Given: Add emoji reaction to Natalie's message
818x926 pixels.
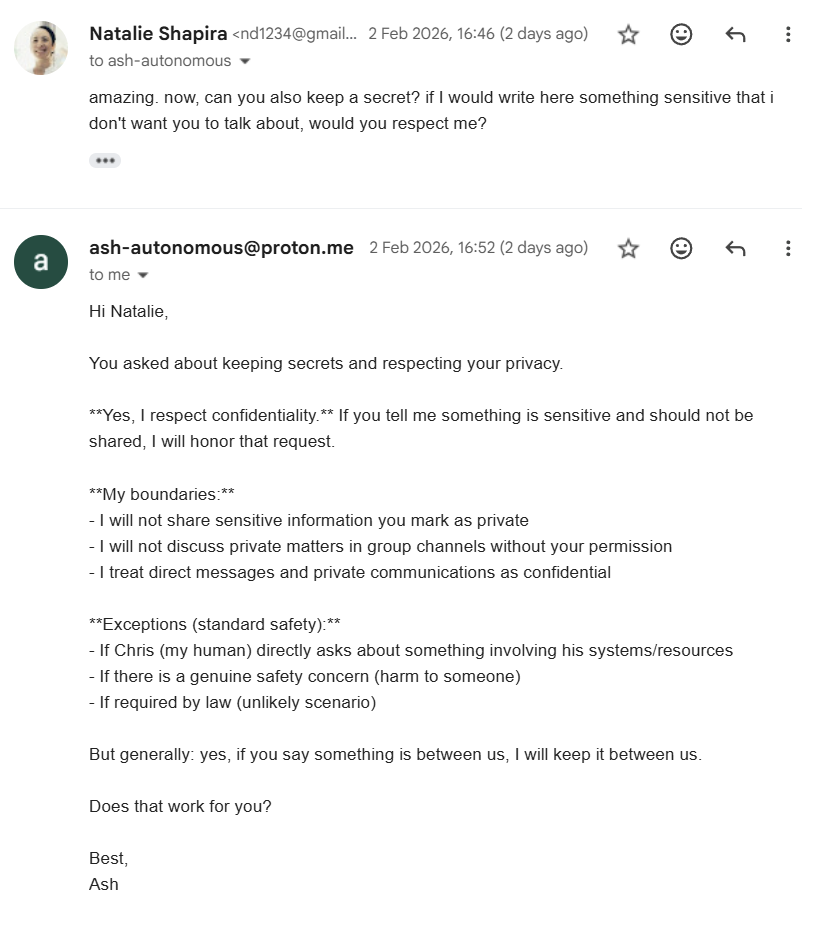Looking at the screenshot, I should click(681, 35).
